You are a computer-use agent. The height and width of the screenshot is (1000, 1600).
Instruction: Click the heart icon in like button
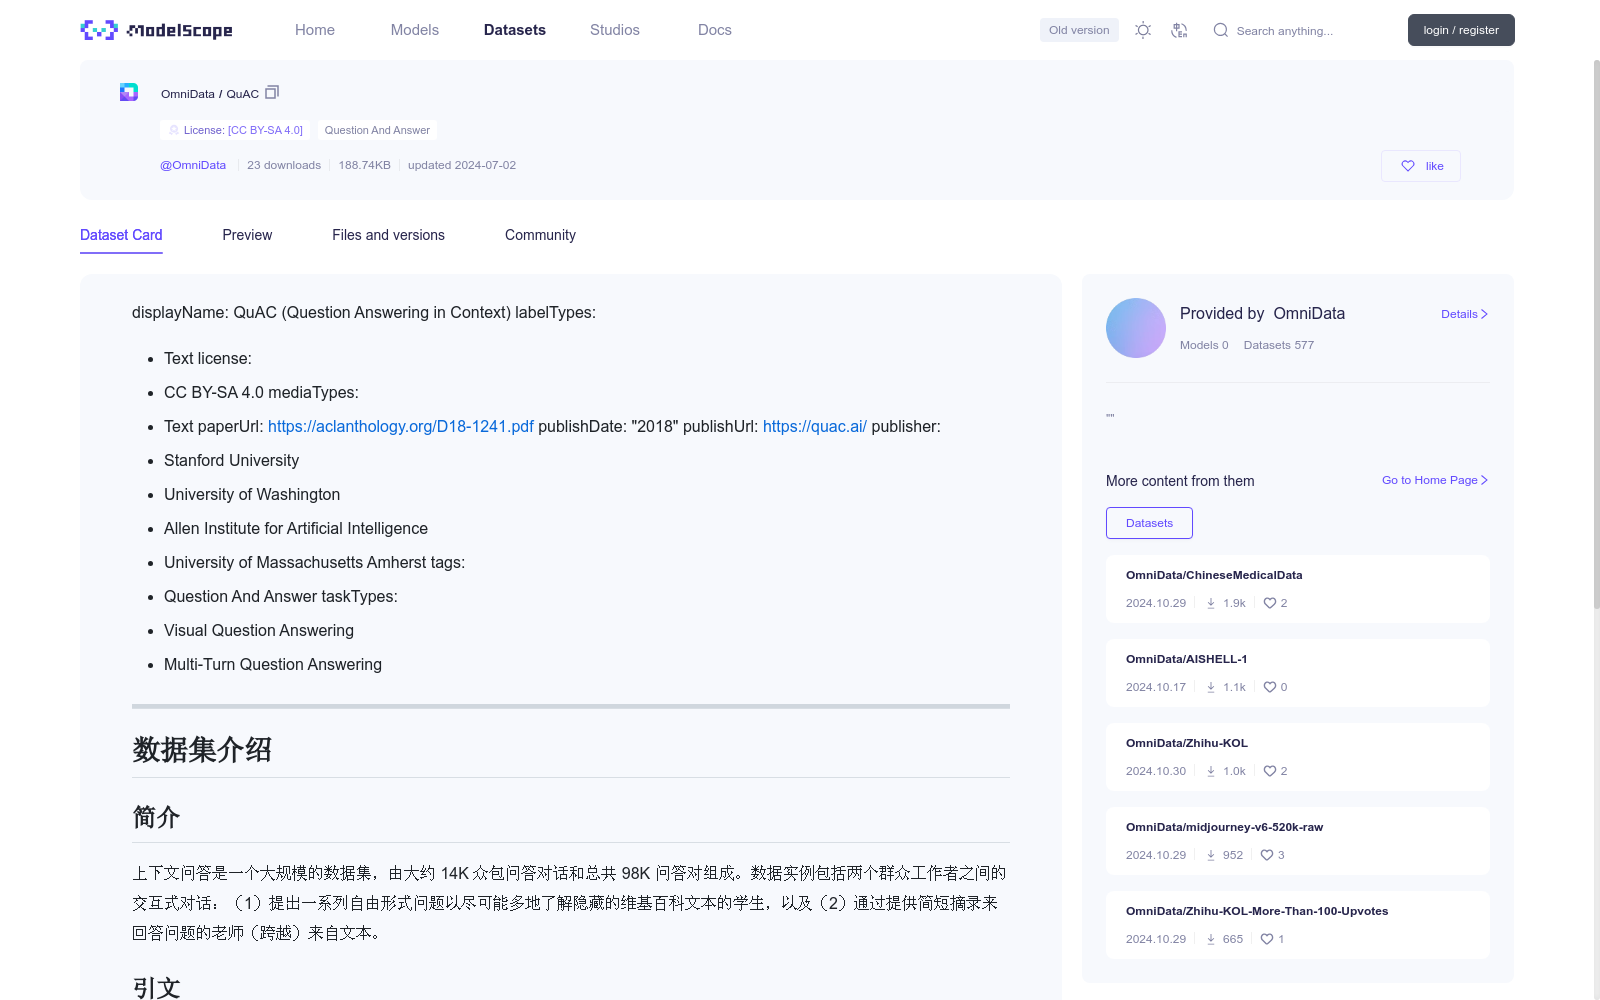pyautogui.click(x=1408, y=166)
